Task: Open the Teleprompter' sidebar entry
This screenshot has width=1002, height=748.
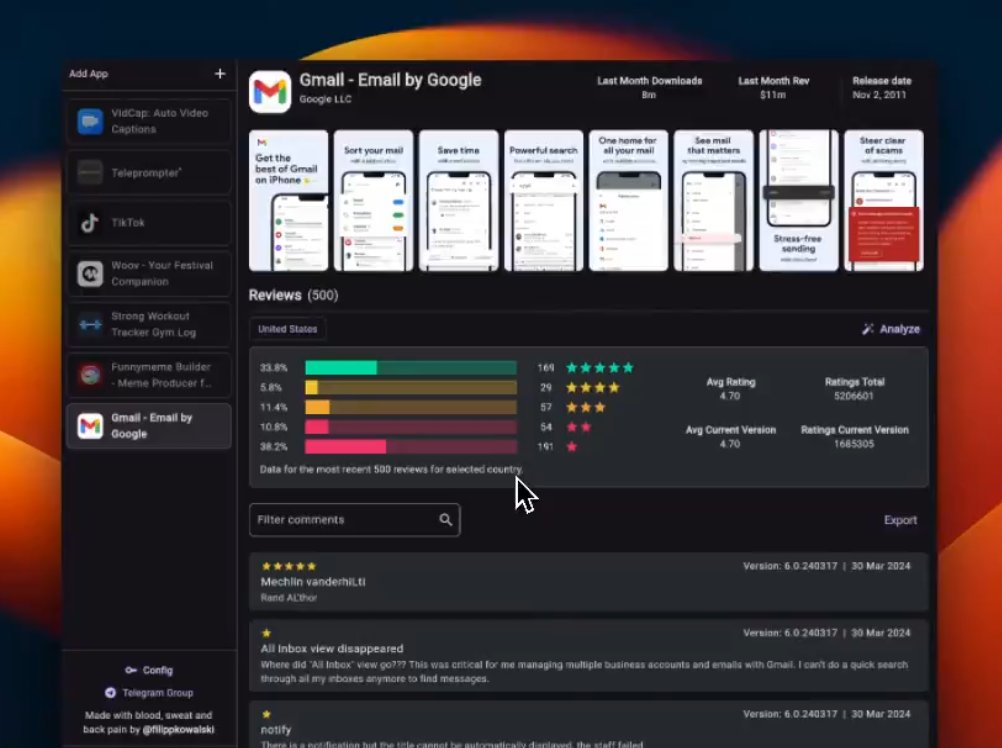Action: click(149, 172)
